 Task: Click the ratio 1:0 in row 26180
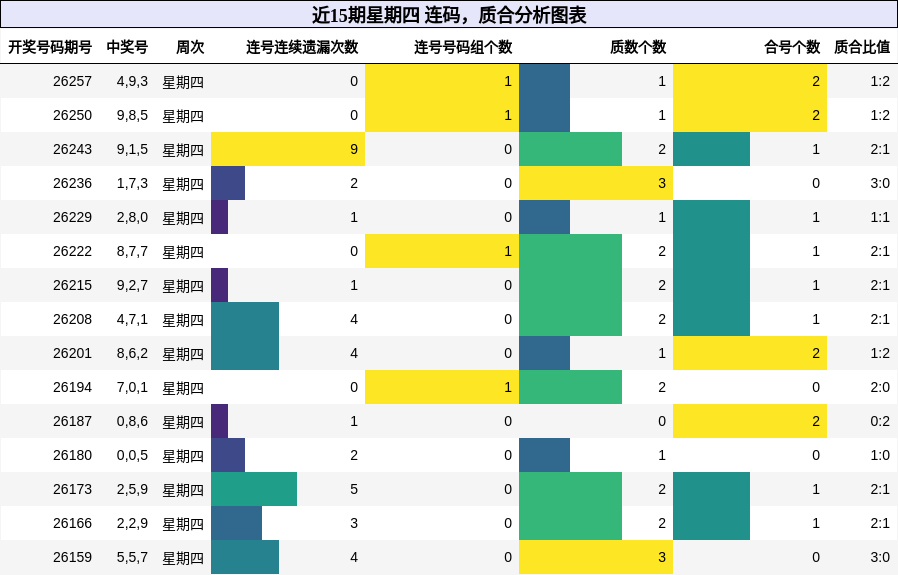[880, 455]
